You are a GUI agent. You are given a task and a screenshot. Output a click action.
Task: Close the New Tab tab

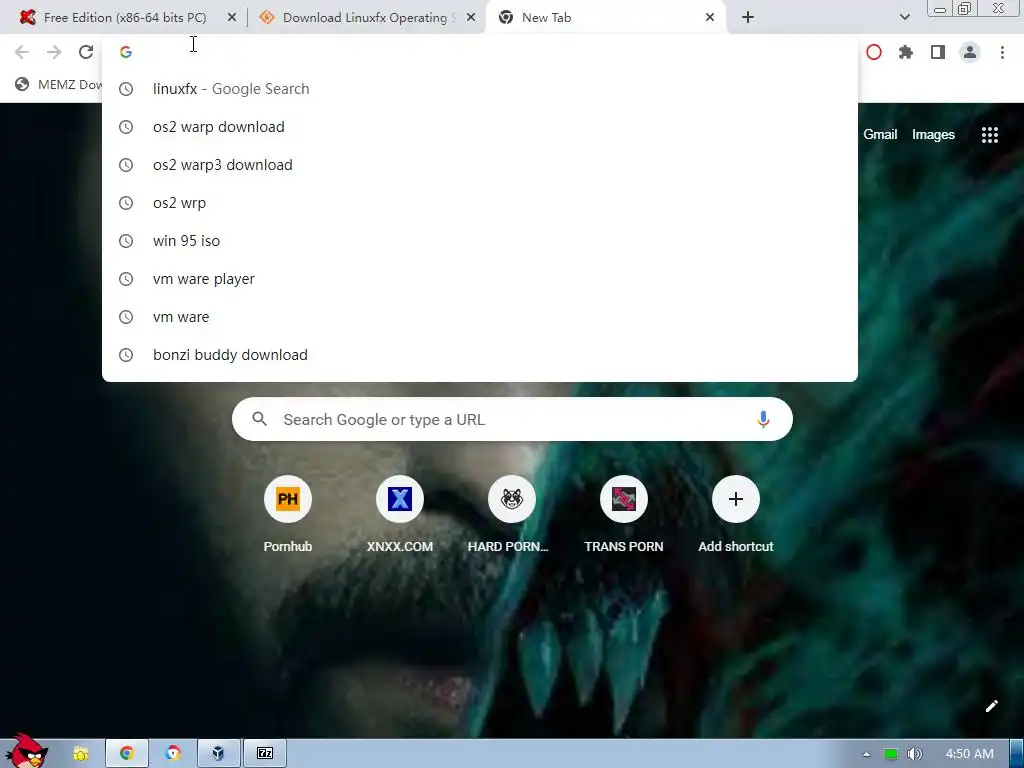click(x=710, y=18)
